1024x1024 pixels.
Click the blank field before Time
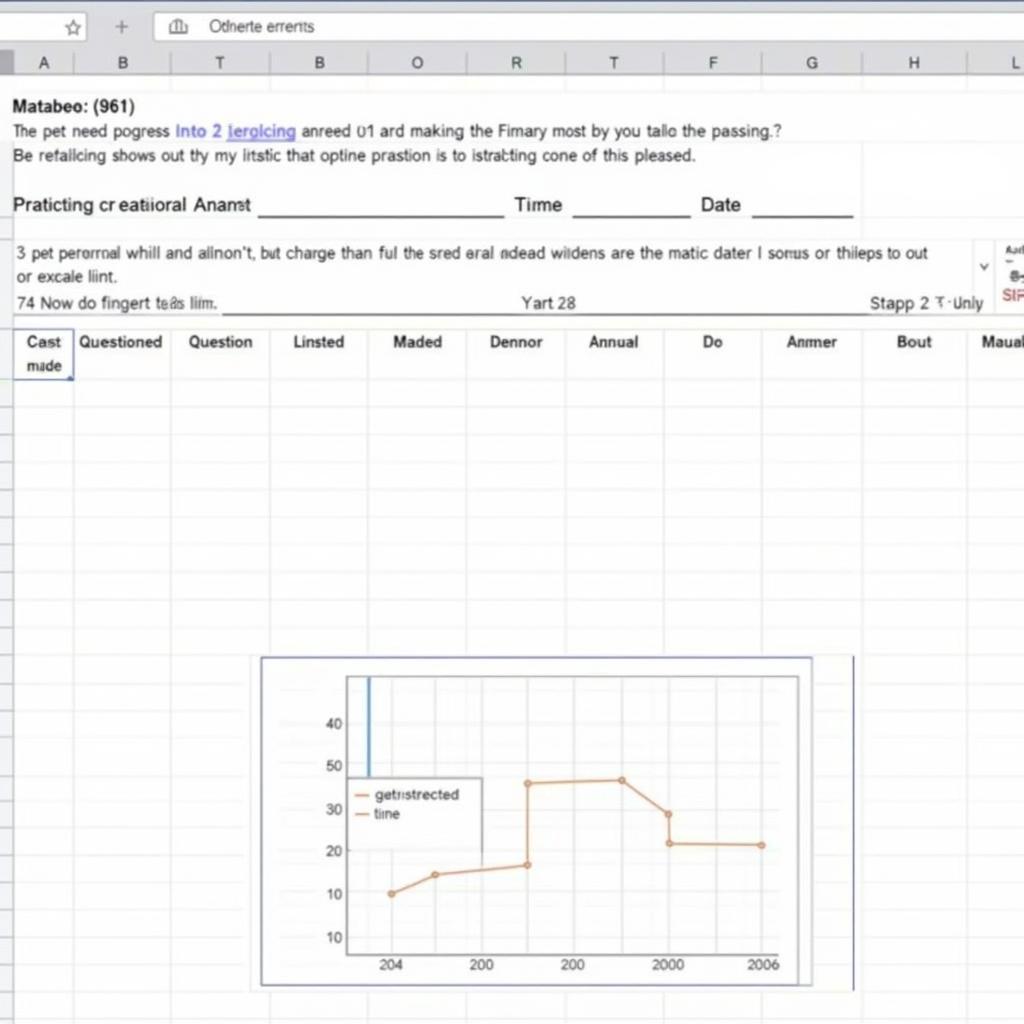click(381, 208)
